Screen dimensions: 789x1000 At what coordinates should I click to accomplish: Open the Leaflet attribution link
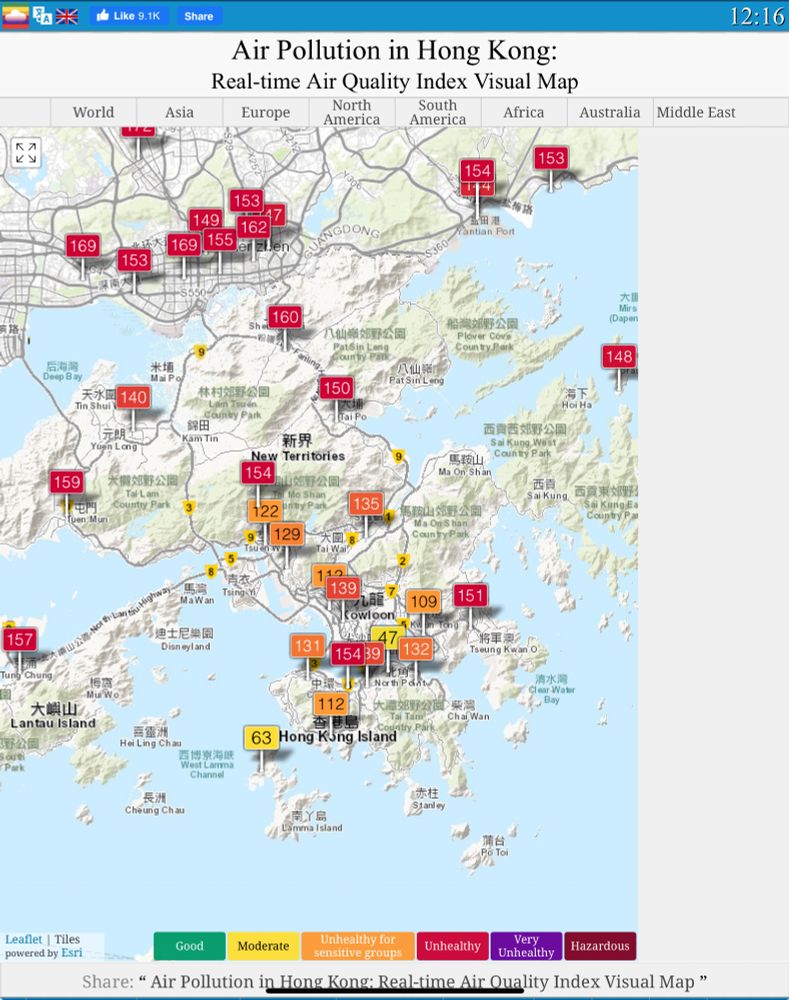pos(24,939)
